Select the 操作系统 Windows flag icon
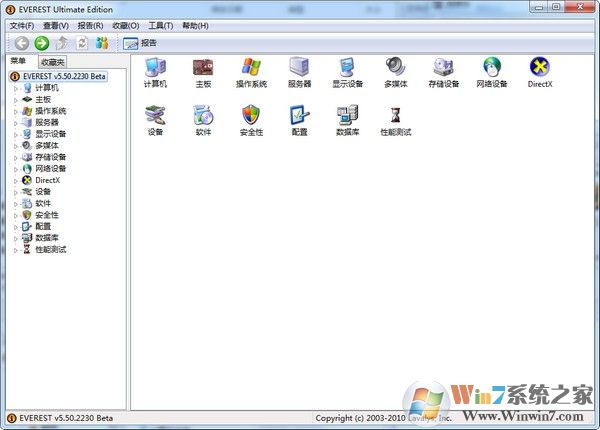600x430 pixels. point(251,68)
